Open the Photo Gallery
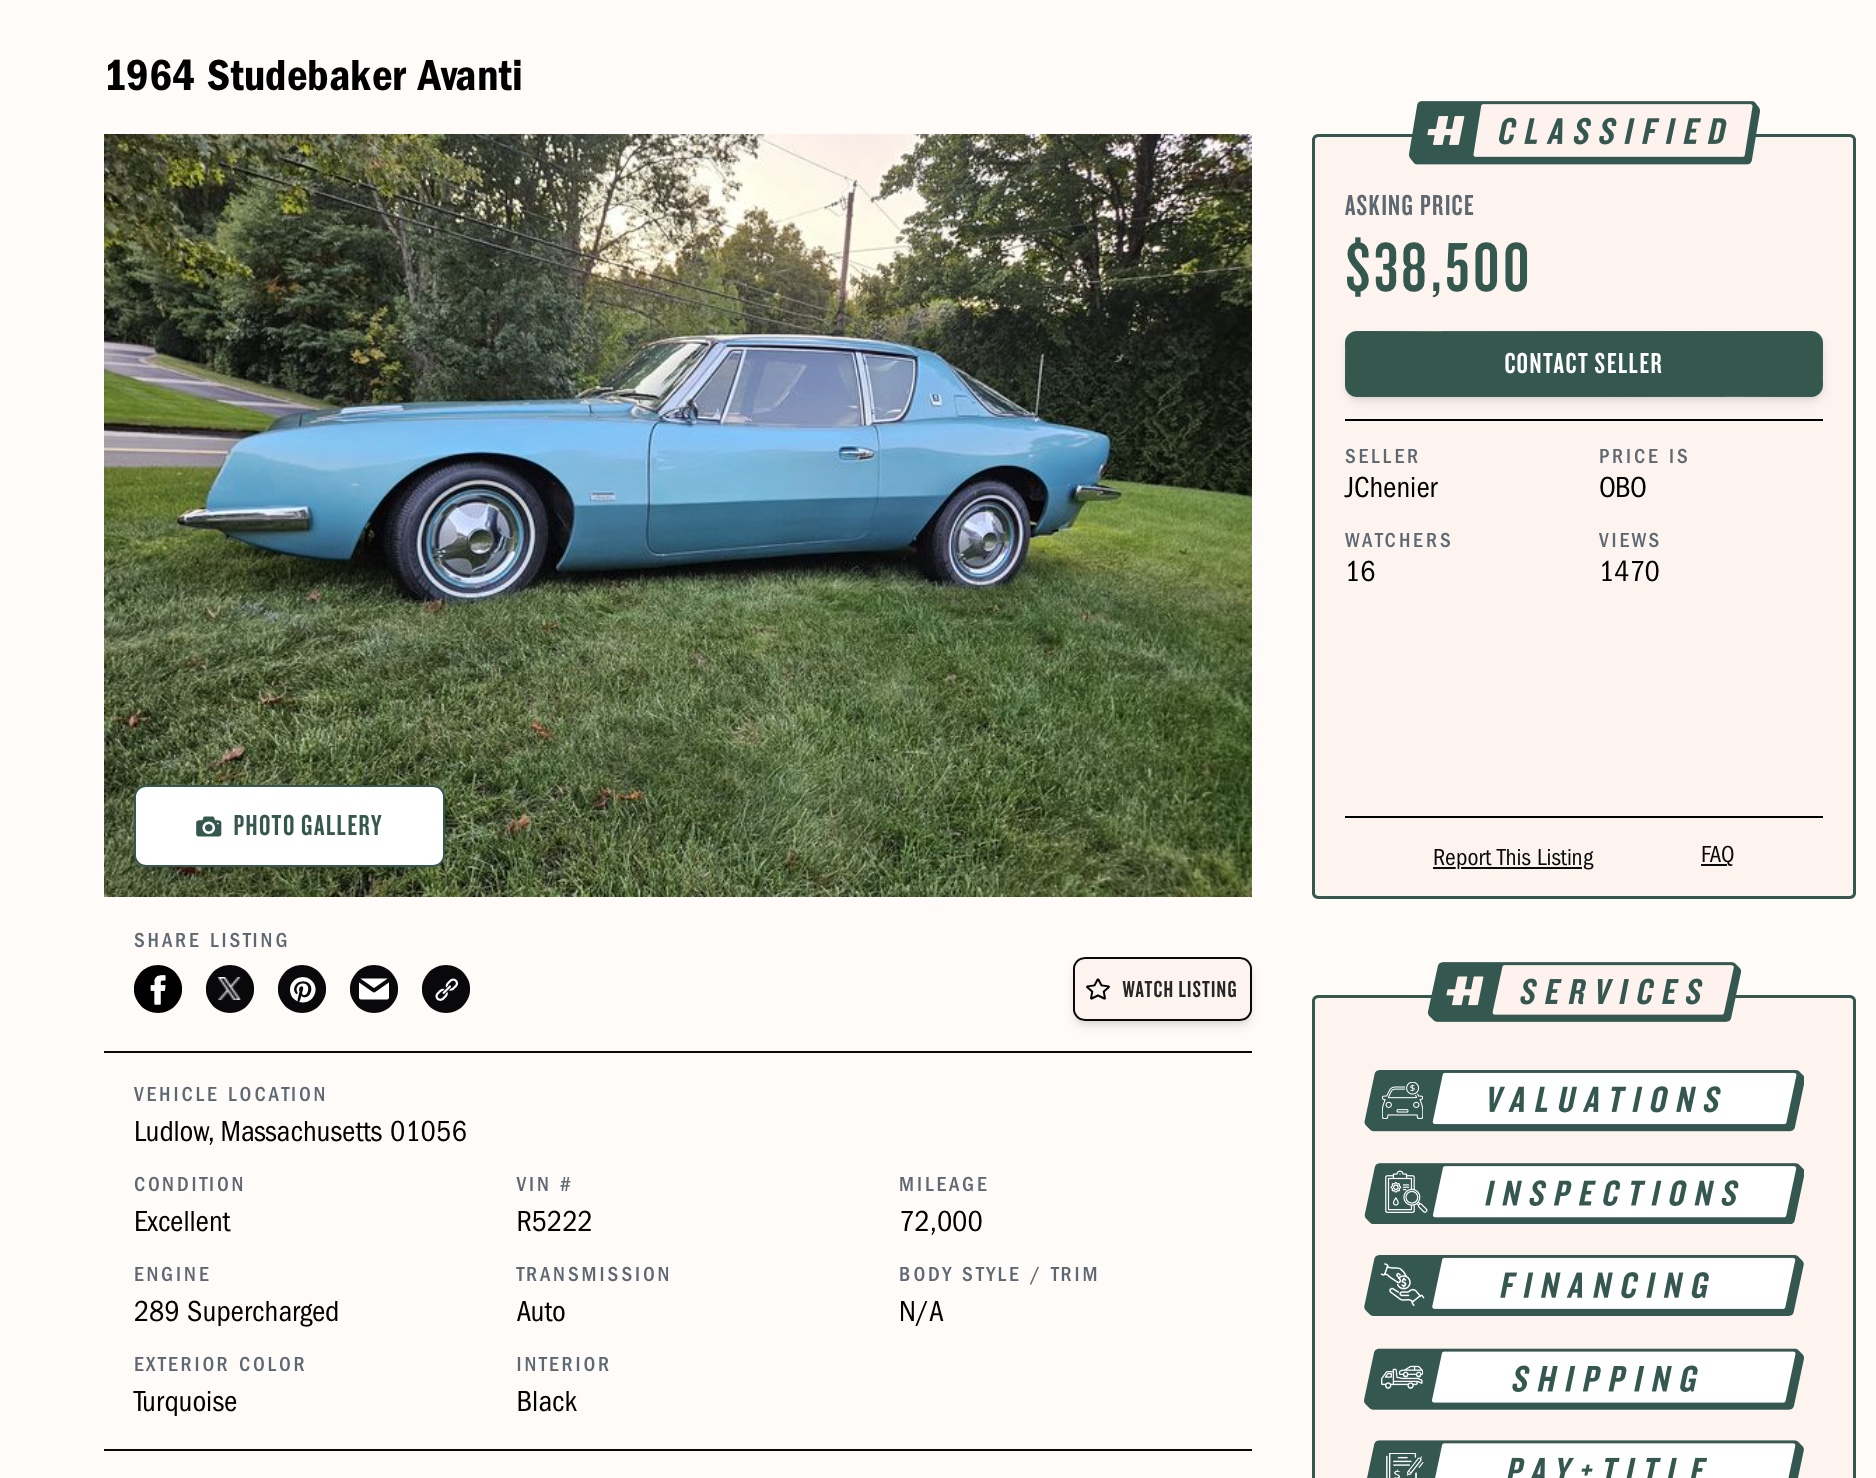This screenshot has width=1876, height=1478. tap(290, 826)
